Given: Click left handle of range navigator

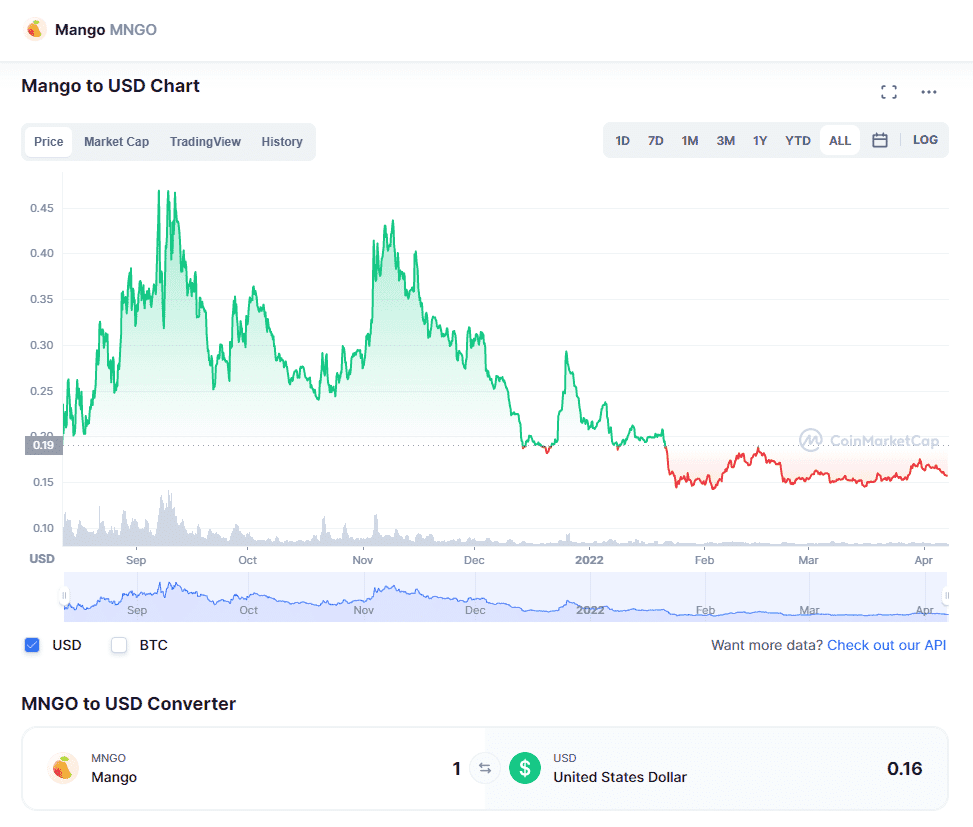Looking at the screenshot, I should 64,596.
